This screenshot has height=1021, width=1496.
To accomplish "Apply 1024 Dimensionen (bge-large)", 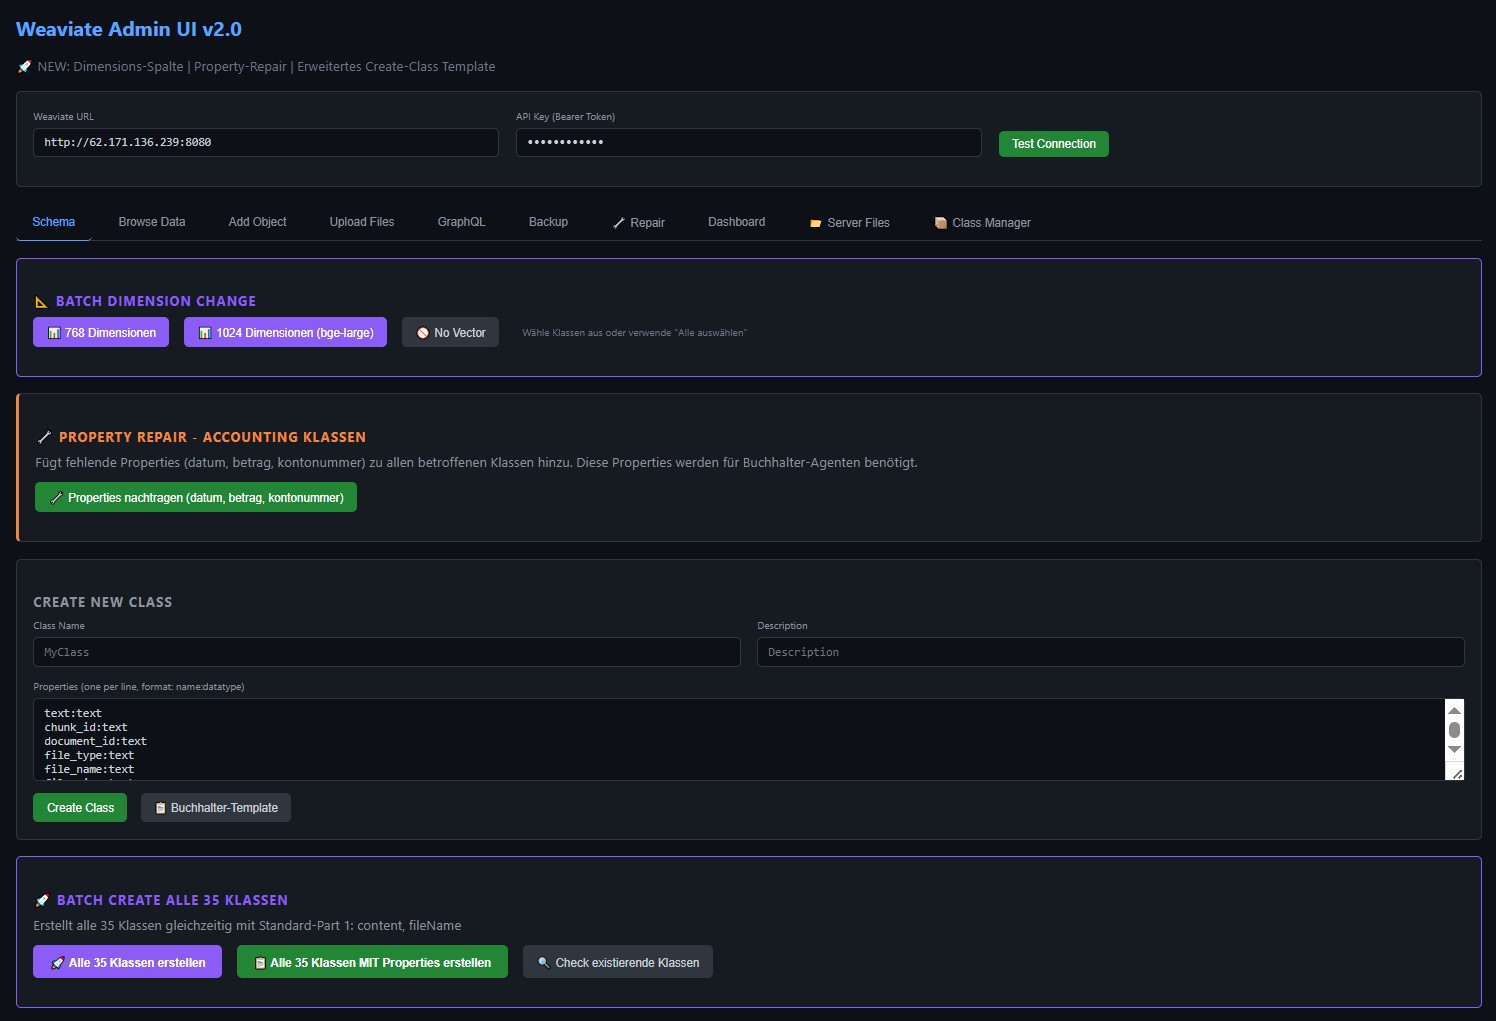I will point(285,333).
